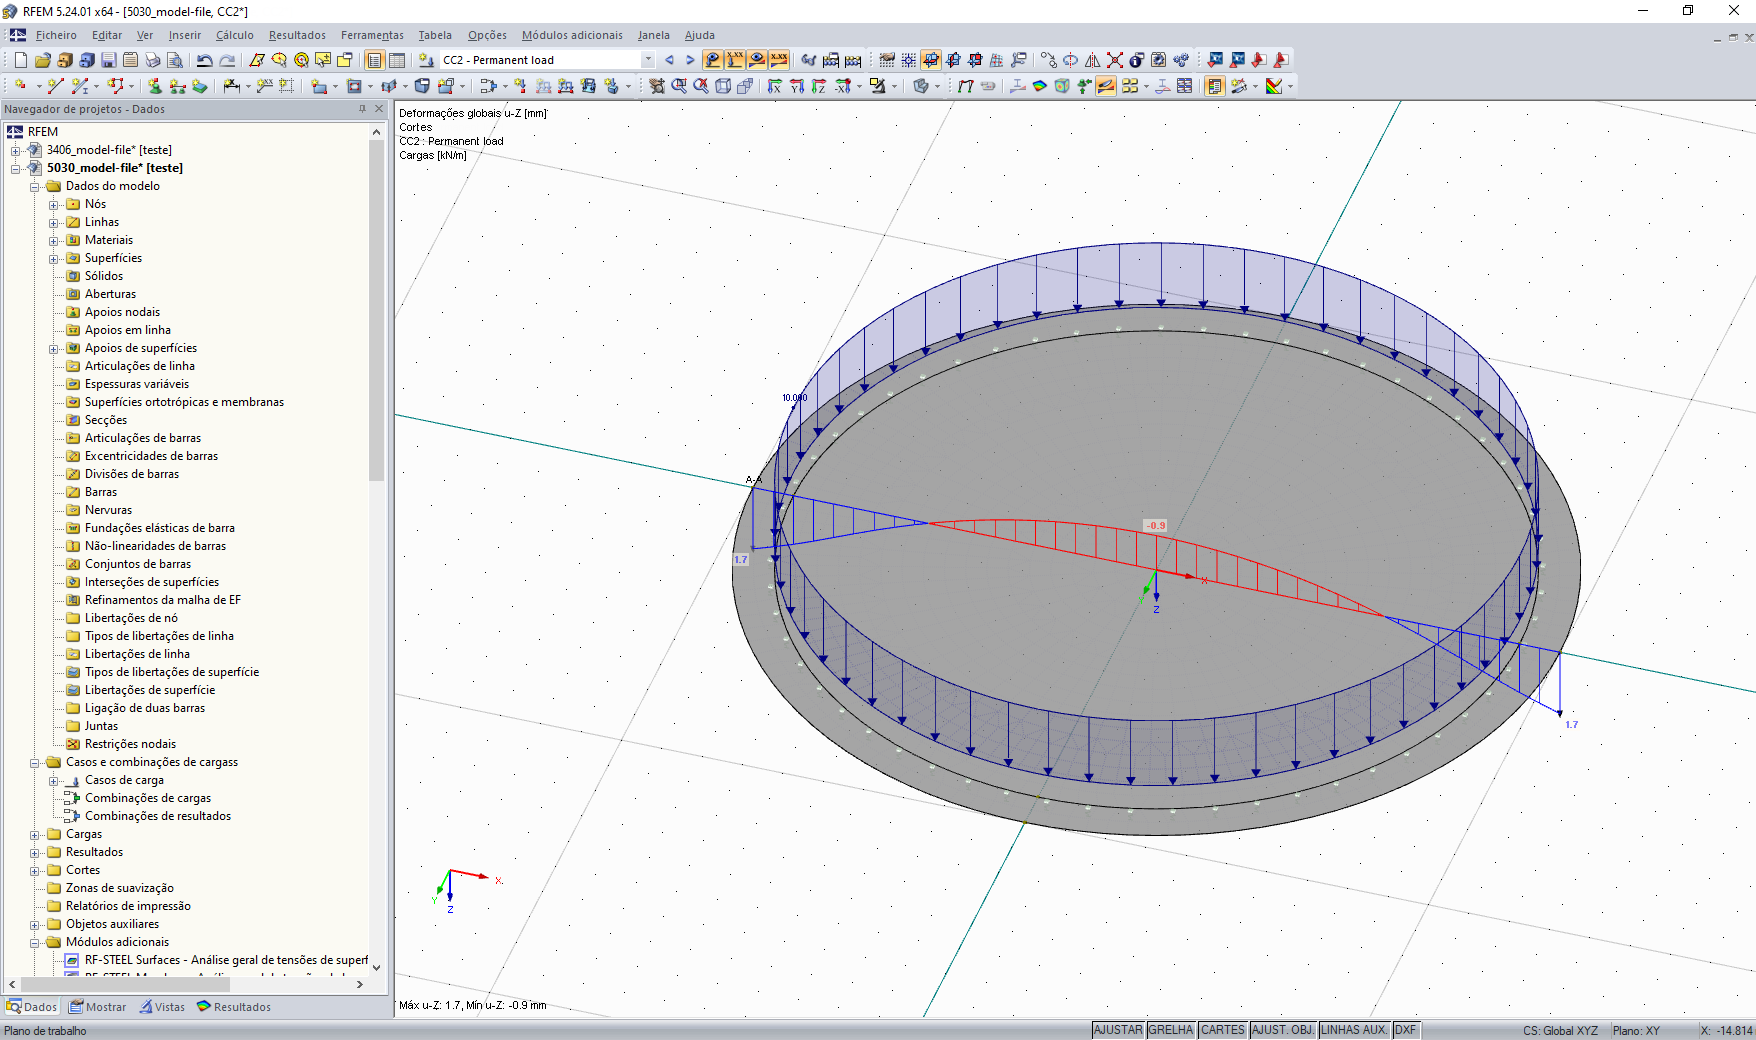Screen dimensions: 1756x1040
Task: Select the New Model icon
Action: pyautogui.click(x=20, y=60)
